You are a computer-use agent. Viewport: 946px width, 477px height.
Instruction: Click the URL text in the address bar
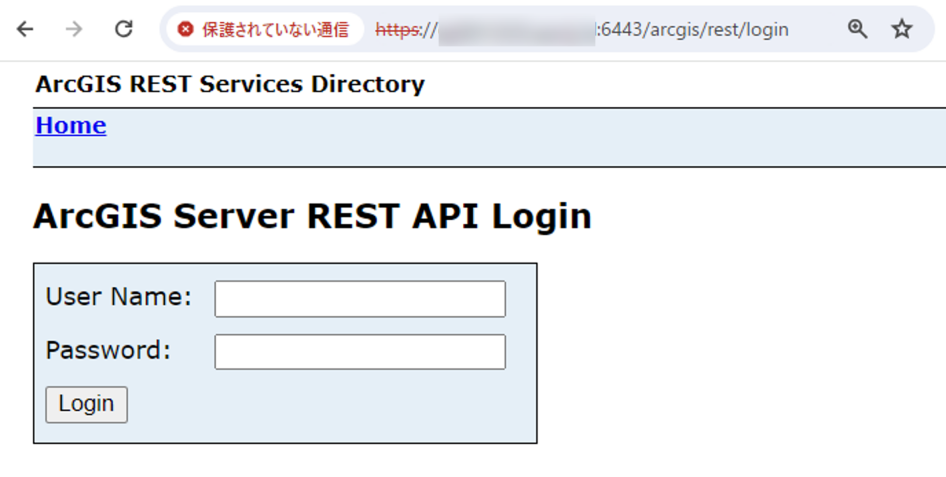point(582,30)
